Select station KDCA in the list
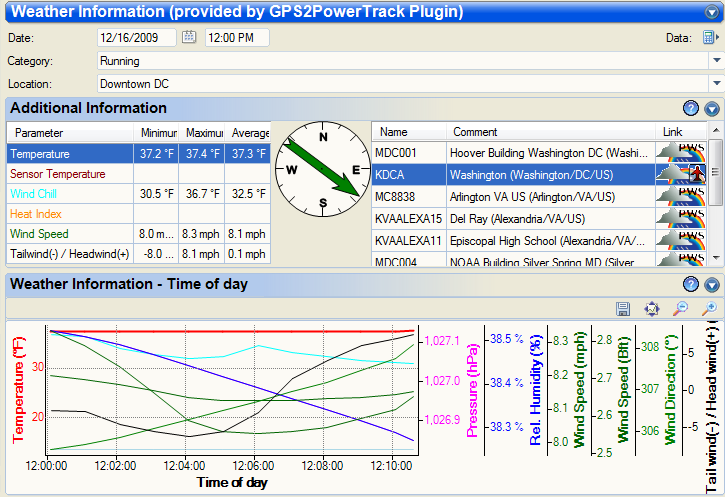 [x=539, y=175]
